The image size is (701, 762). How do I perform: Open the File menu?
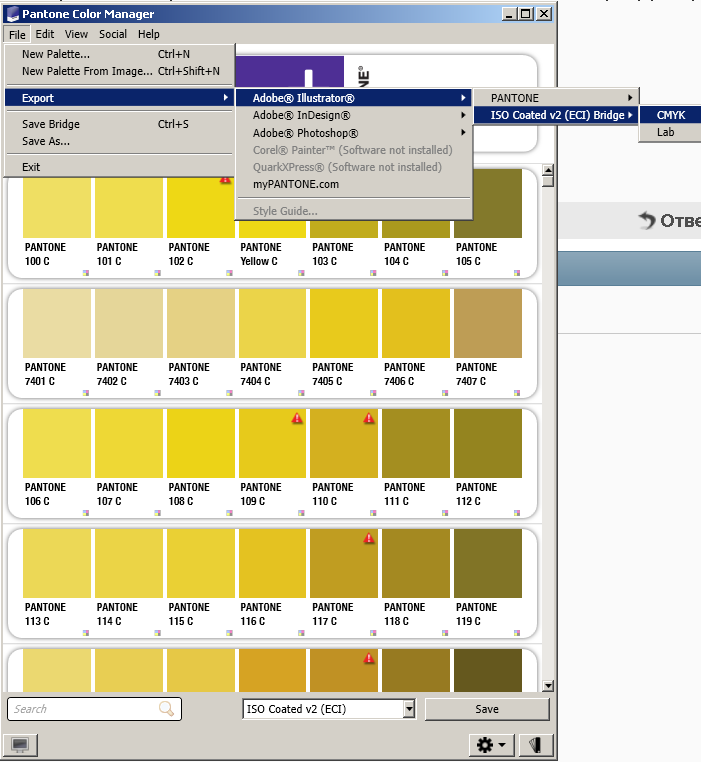[17, 35]
